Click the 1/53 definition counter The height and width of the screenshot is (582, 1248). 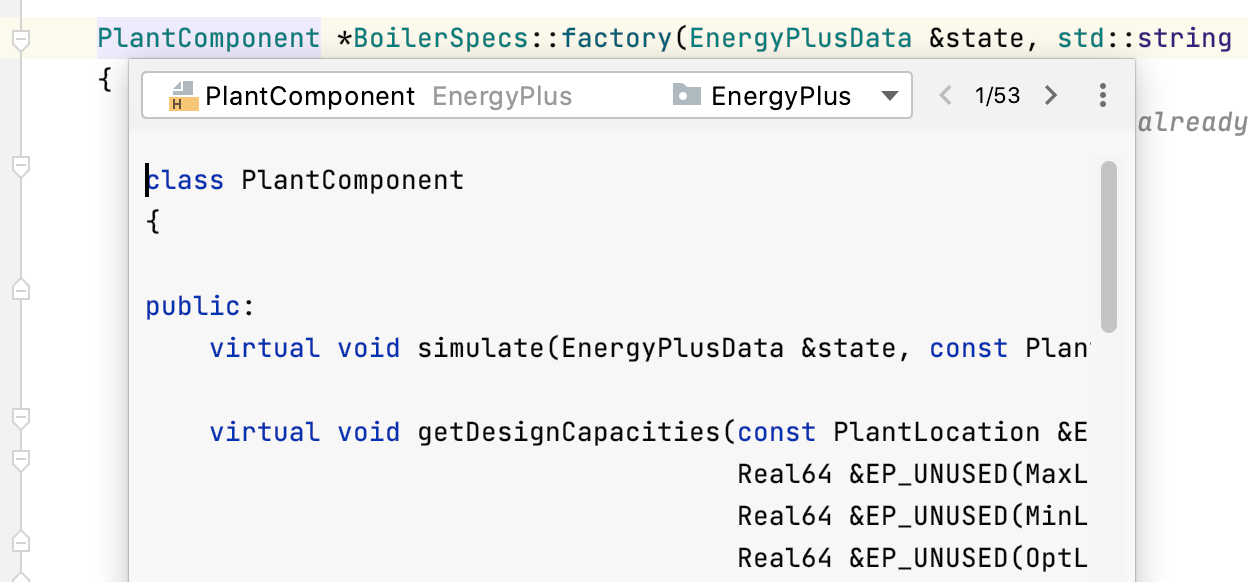point(997,96)
